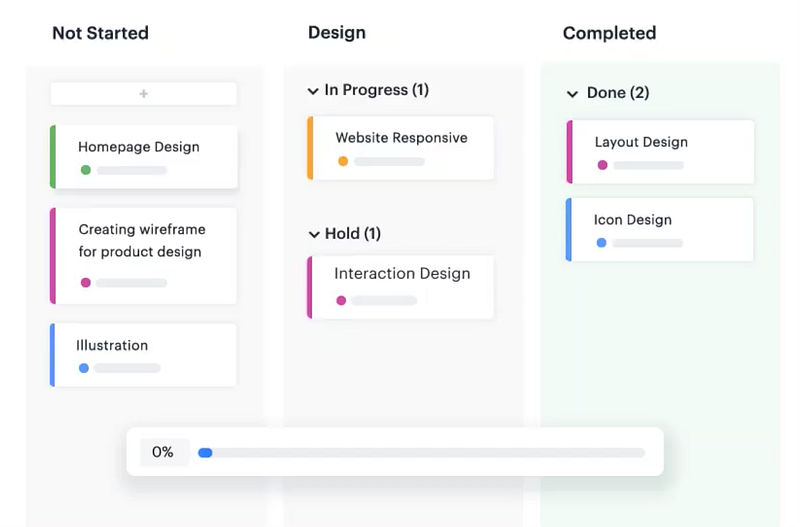Click green status dot on Homepage Design card
The image size is (800, 527).
pyautogui.click(x=86, y=170)
